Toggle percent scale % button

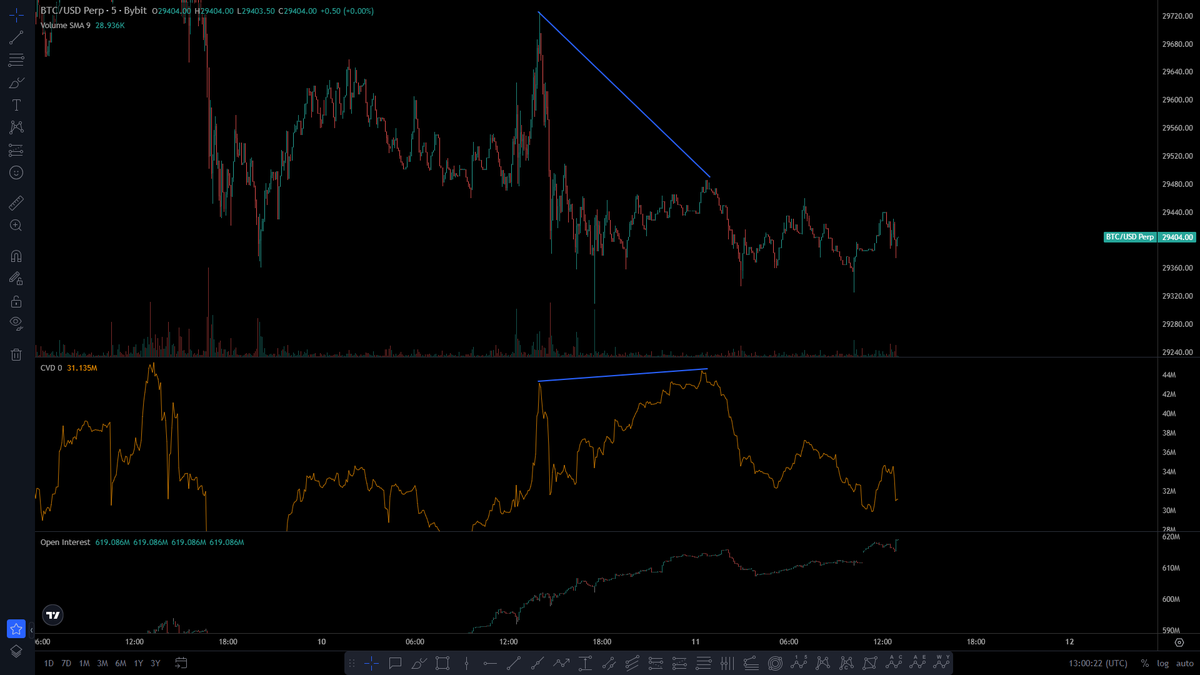[x=1144, y=664]
